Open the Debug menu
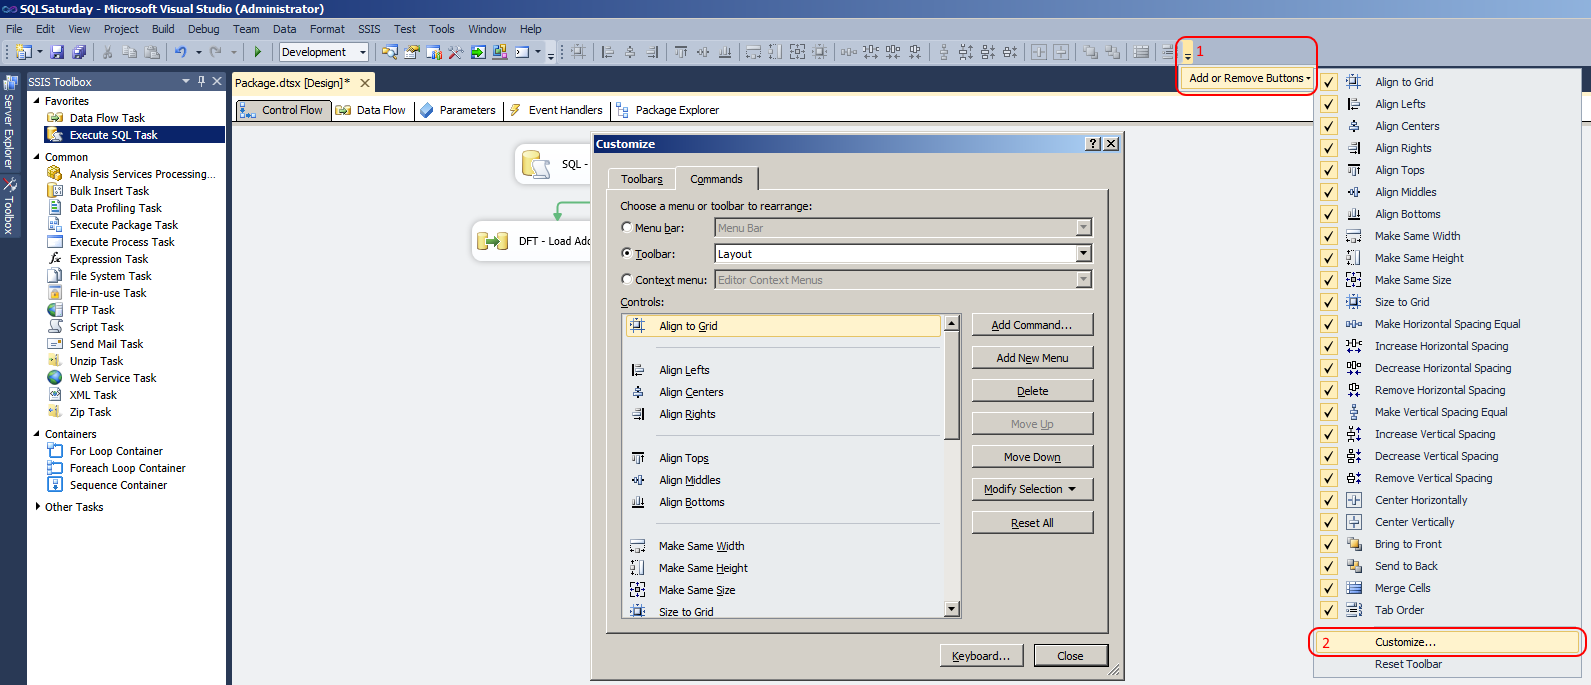This screenshot has width=1591, height=685. point(203,29)
